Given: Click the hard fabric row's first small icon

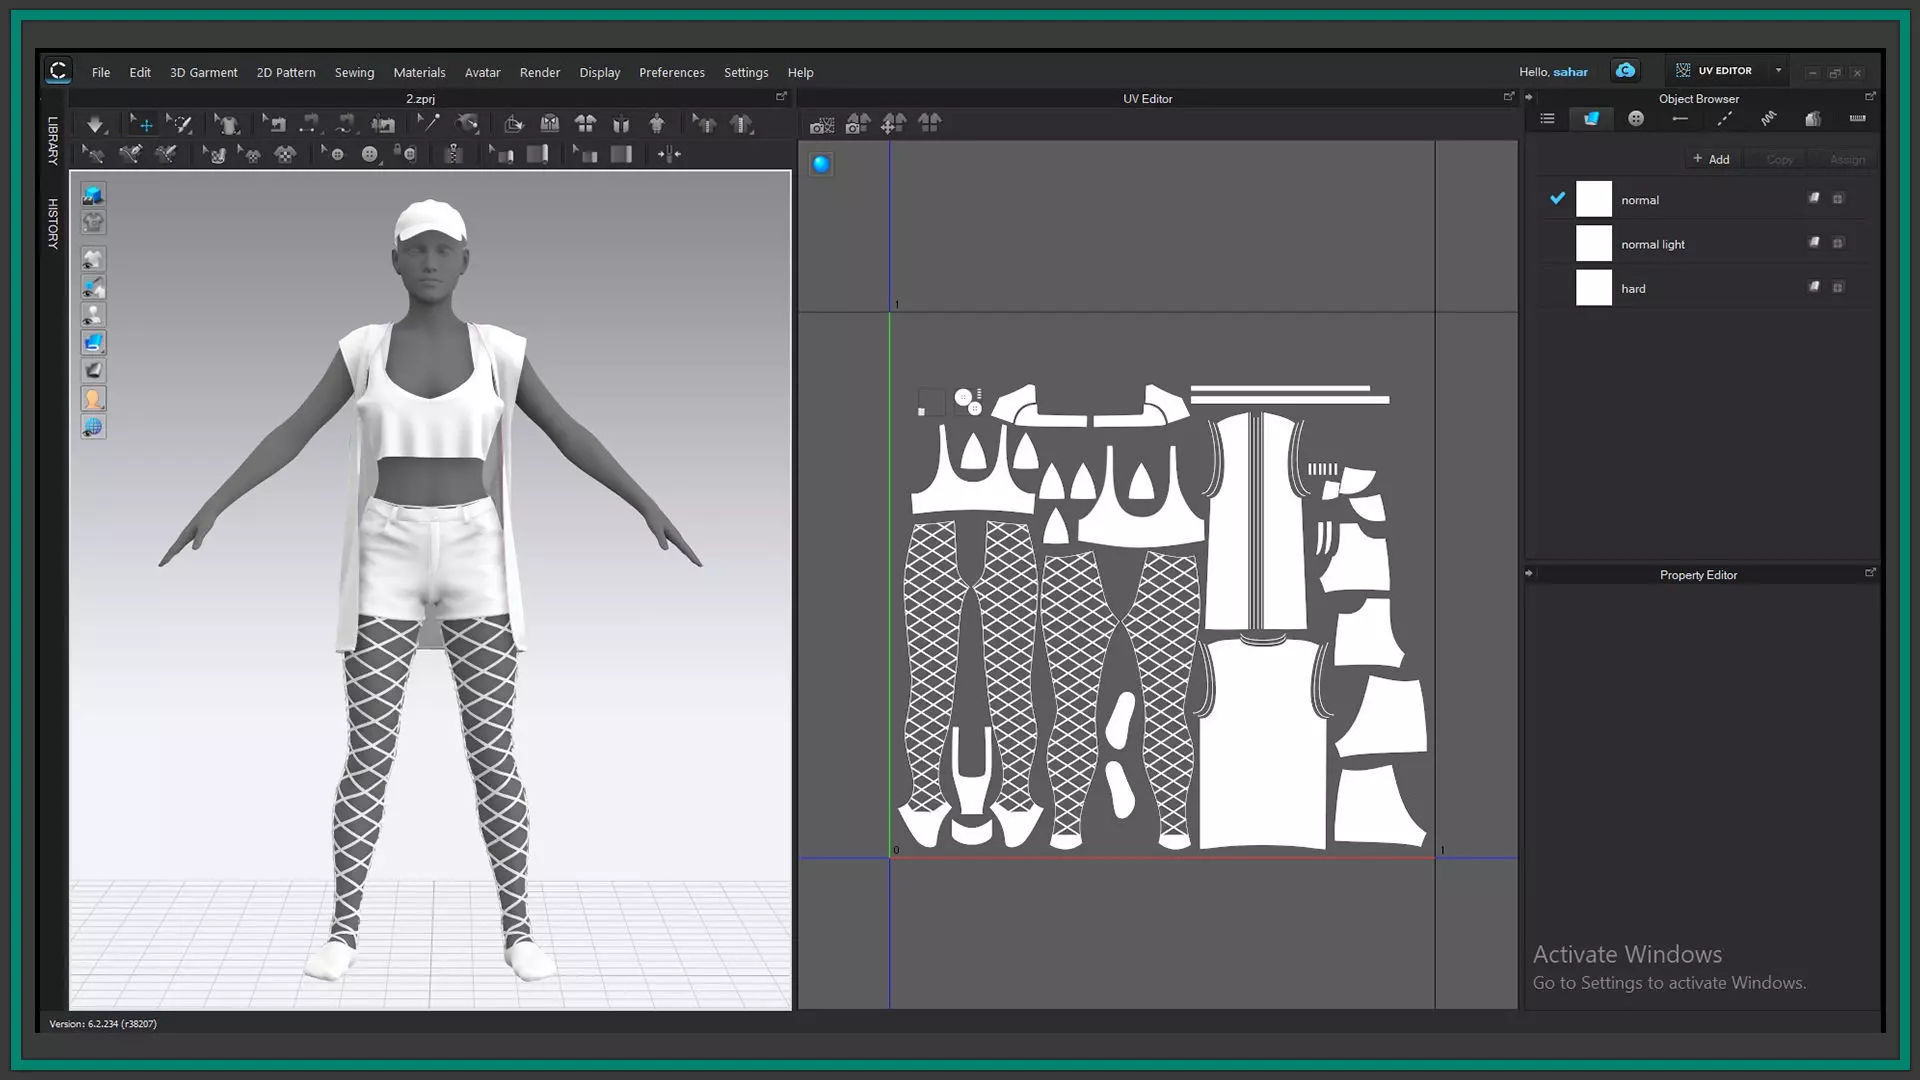Looking at the screenshot, I should (1814, 286).
